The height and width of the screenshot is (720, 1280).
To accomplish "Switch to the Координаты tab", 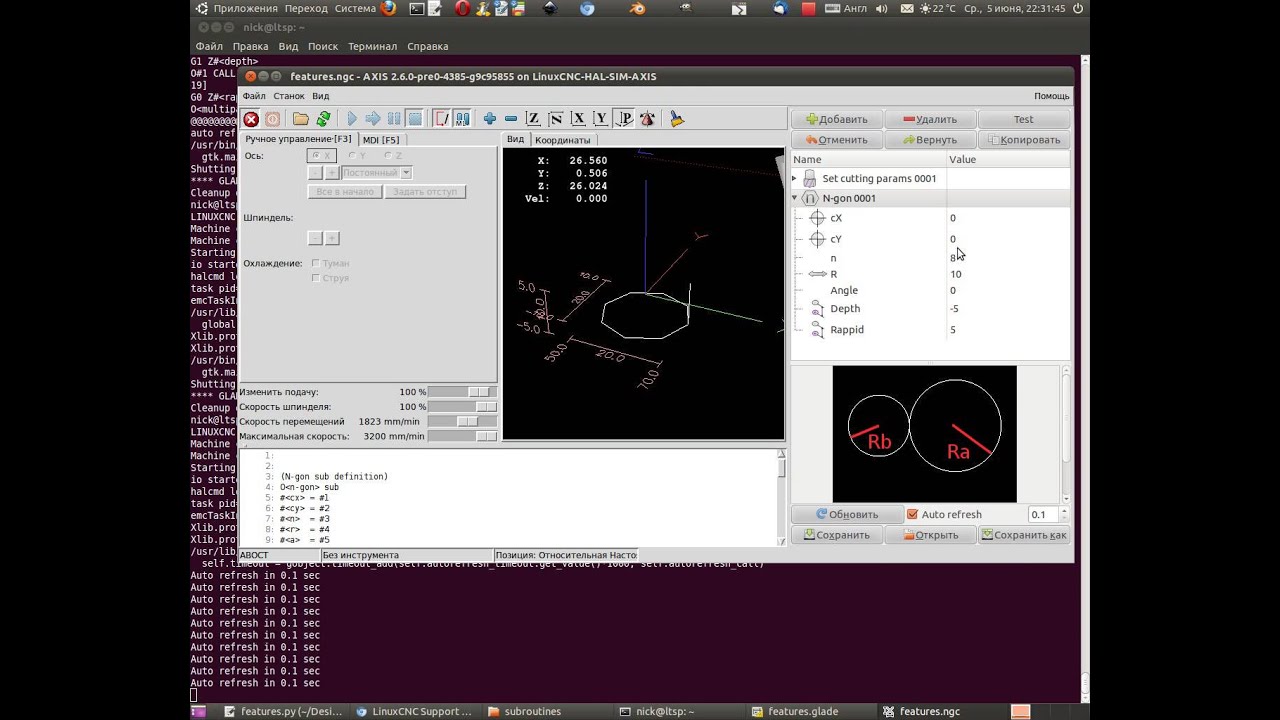I will [x=563, y=140].
